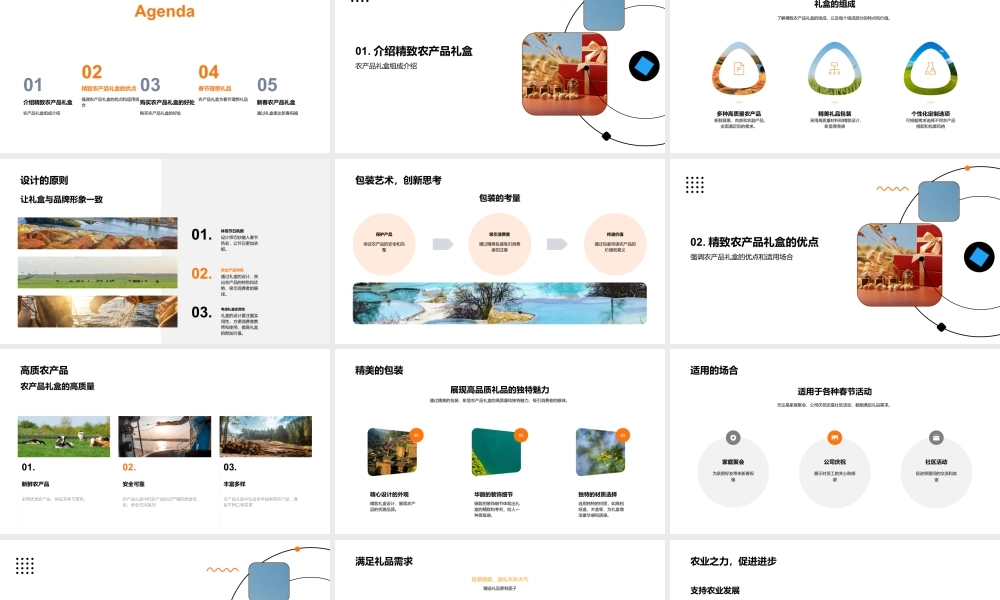The width and height of the screenshot is (1000, 600).
Task: Click the blue diamond icon on slide 01. 介绍精致农产品礼盒
Action: 644,66
